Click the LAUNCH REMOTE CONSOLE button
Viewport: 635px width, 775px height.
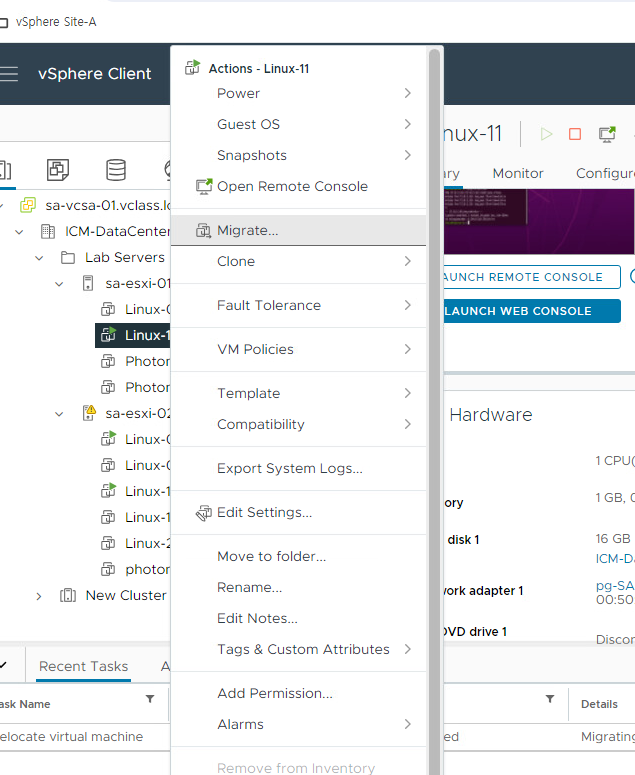pos(531,277)
